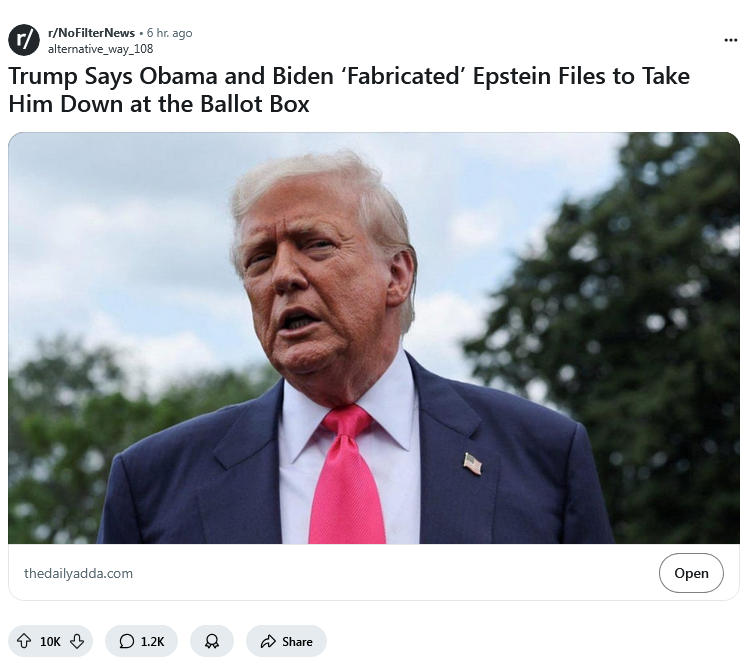
Task: View the alternative_way_108 user profile
Action: (x=101, y=49)
